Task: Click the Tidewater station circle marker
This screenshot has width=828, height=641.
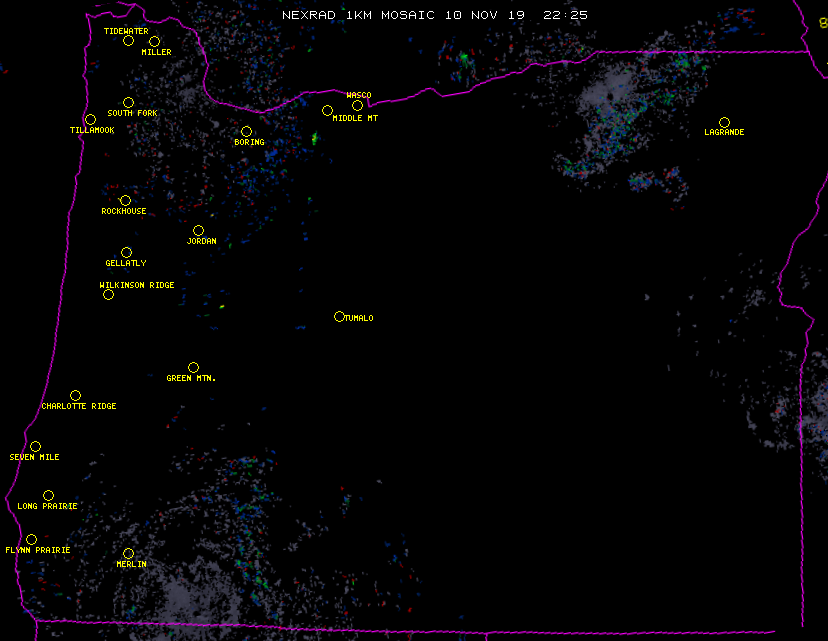Action: [128, 41]
